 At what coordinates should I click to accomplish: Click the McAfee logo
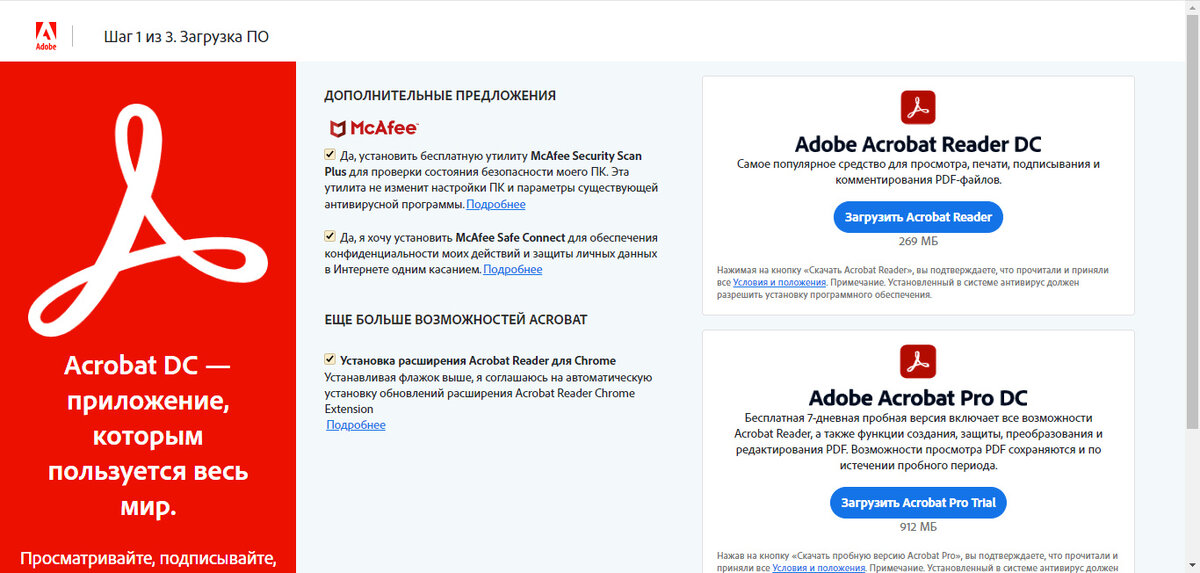(x=373, y=128)
